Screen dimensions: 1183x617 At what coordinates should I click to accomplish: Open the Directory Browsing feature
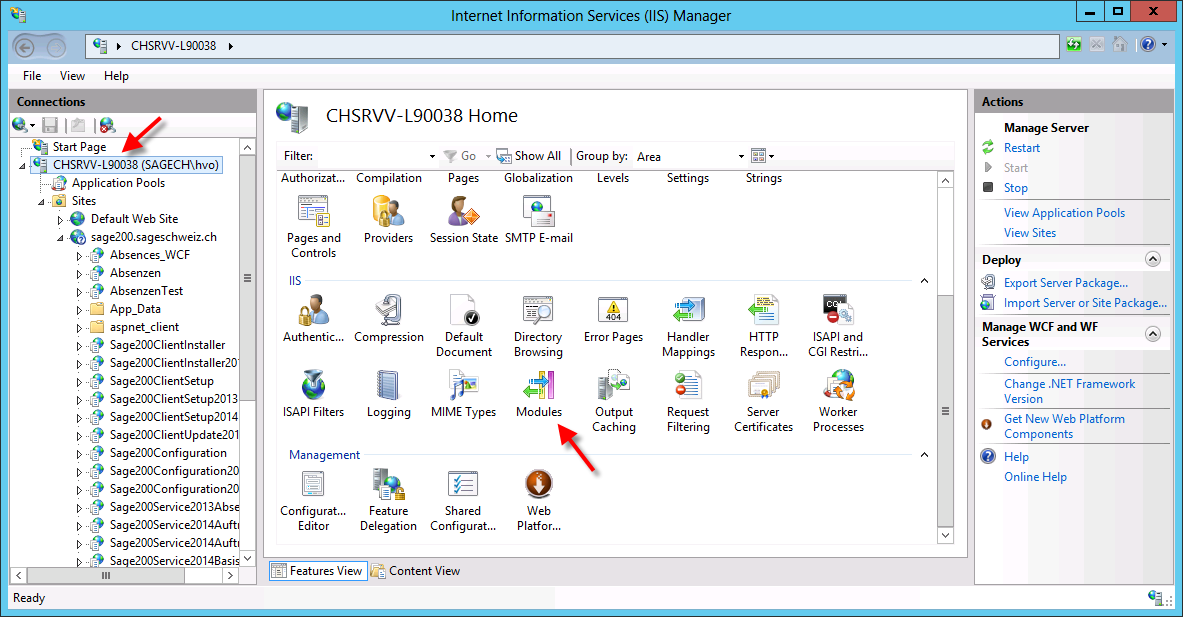[538, 326]
